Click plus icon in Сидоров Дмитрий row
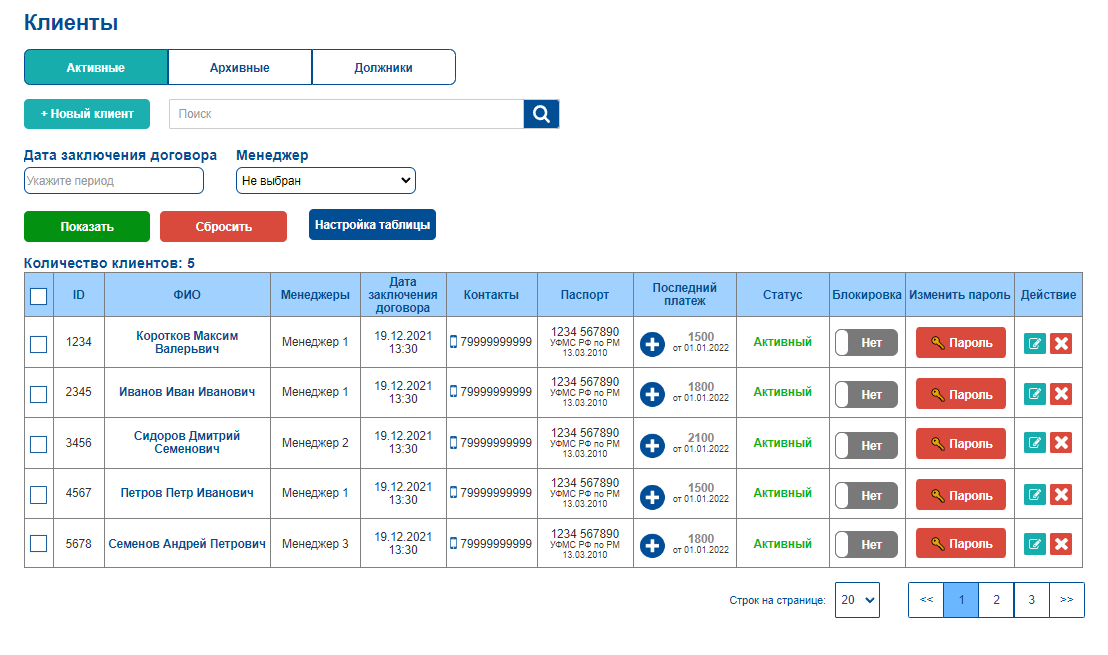The image size is (1108, 655). 652,445
